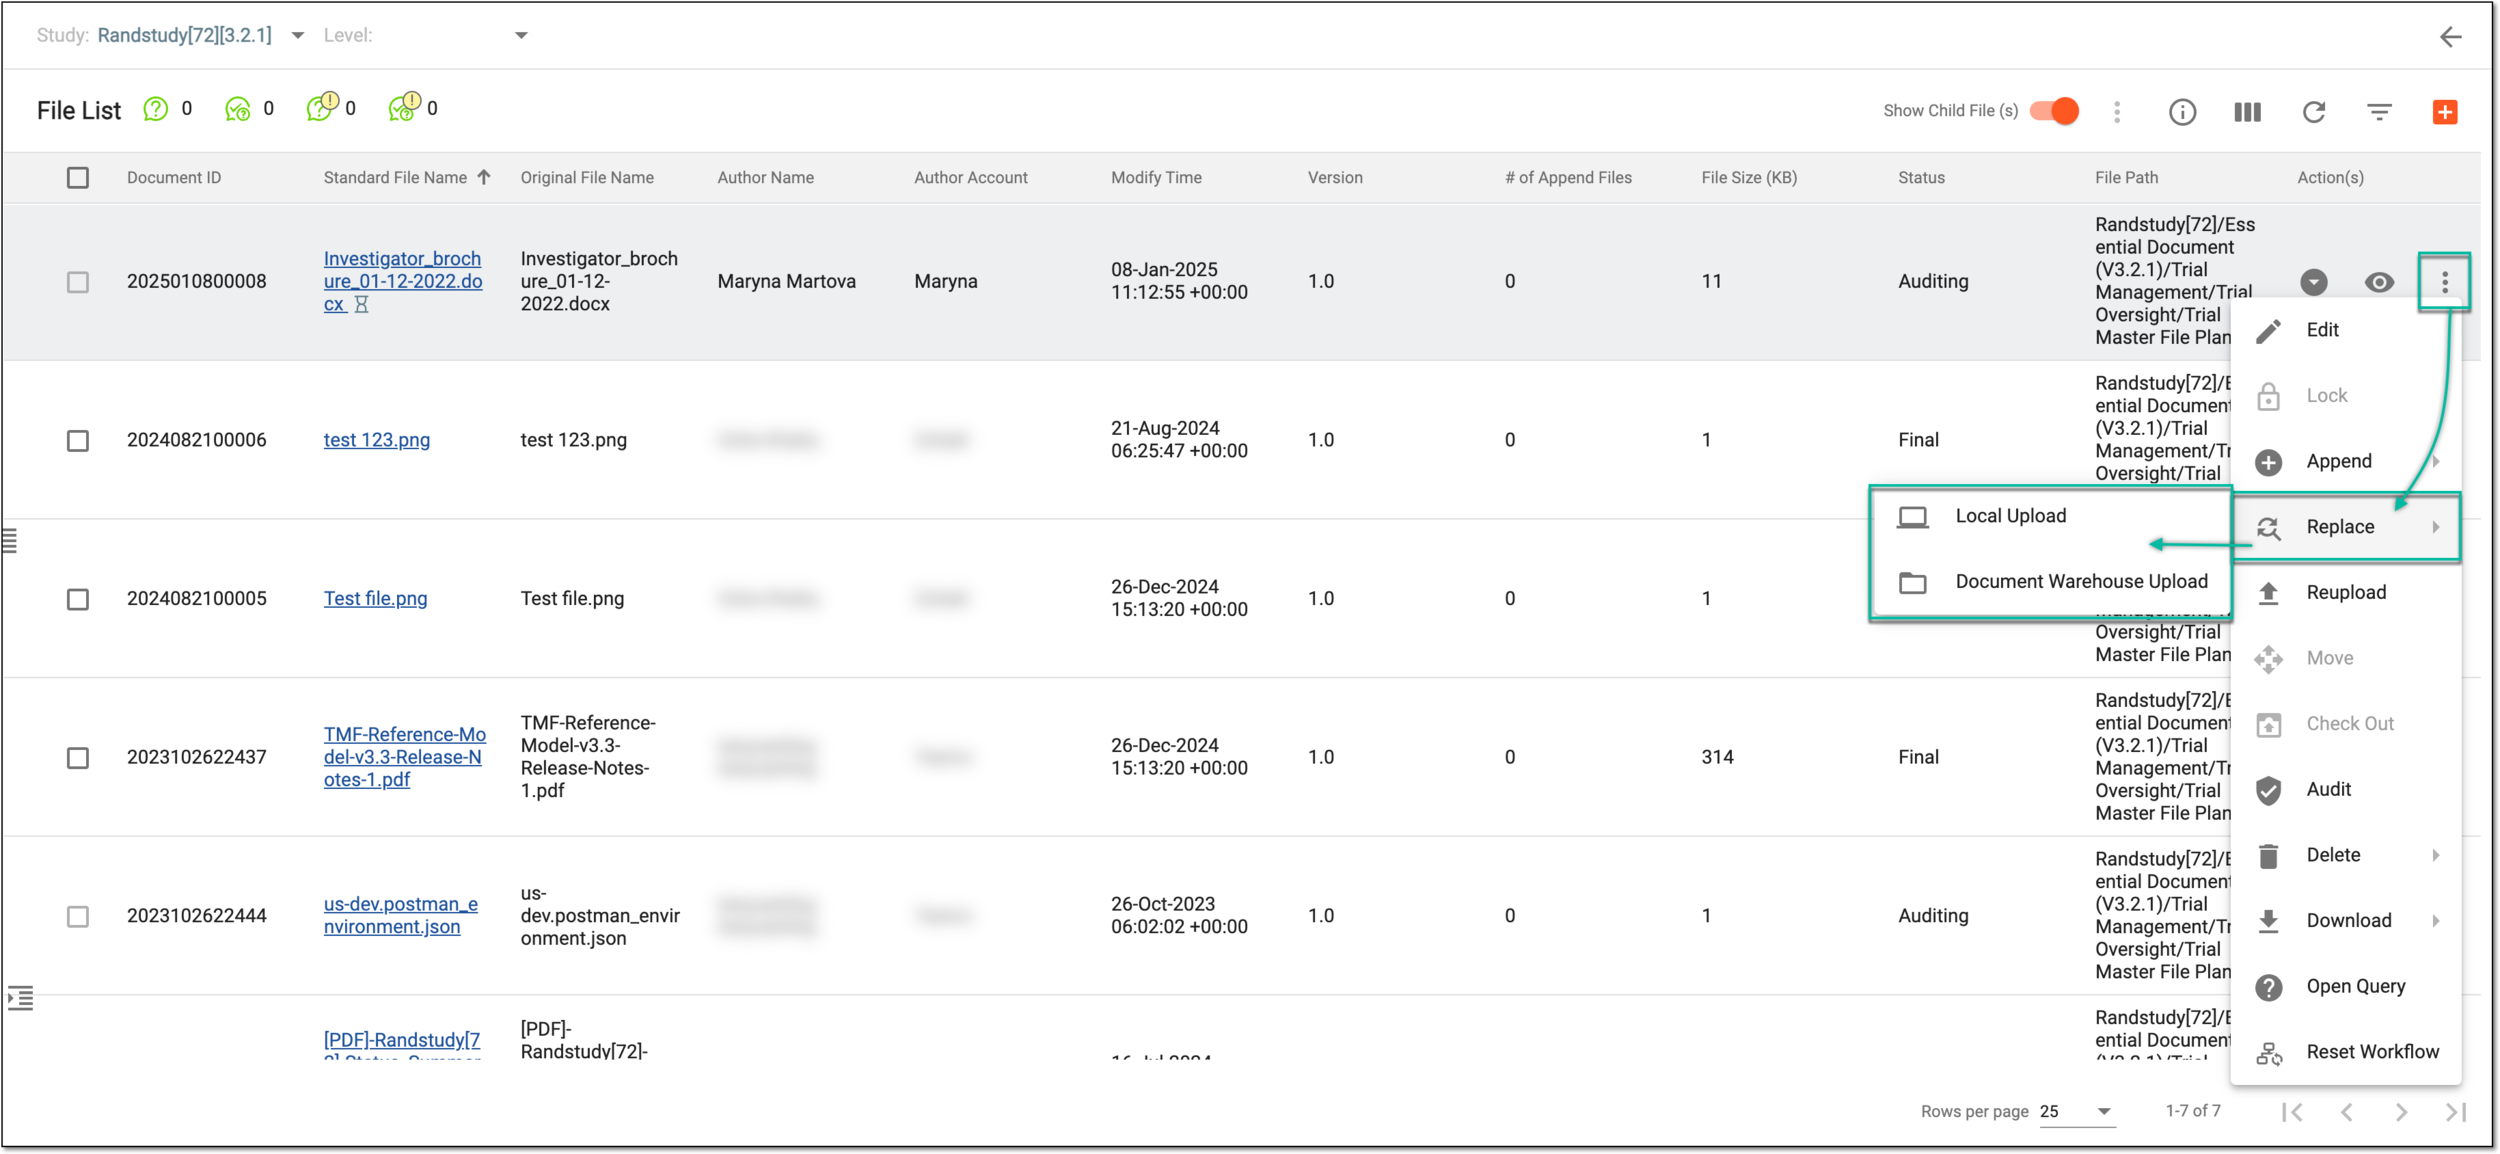Refresh the file list

point(2314,112)
